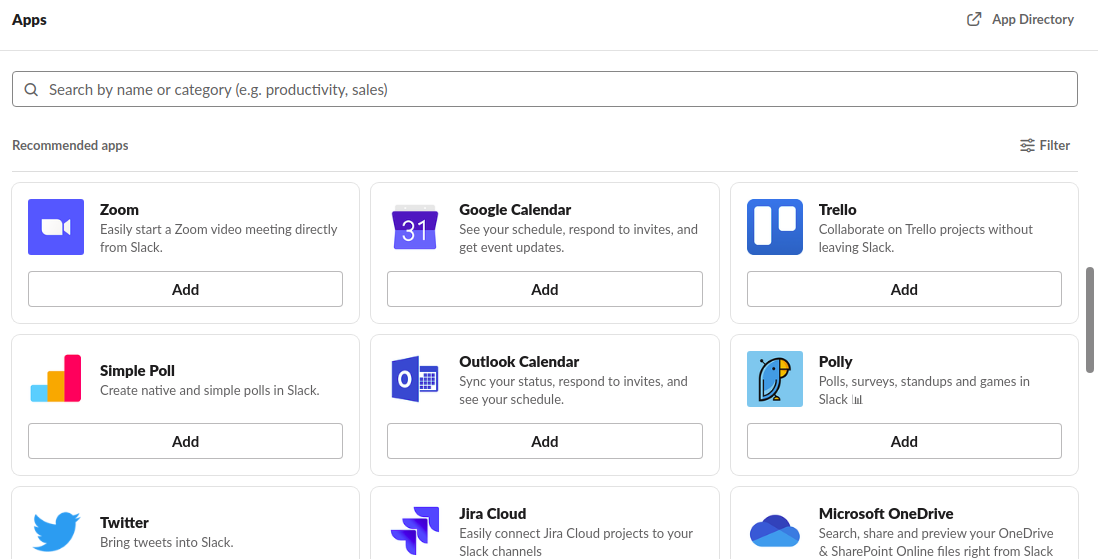This screenshot has width=1098, height=559.
Task: Add the Polly app
Action: [904, 441]
